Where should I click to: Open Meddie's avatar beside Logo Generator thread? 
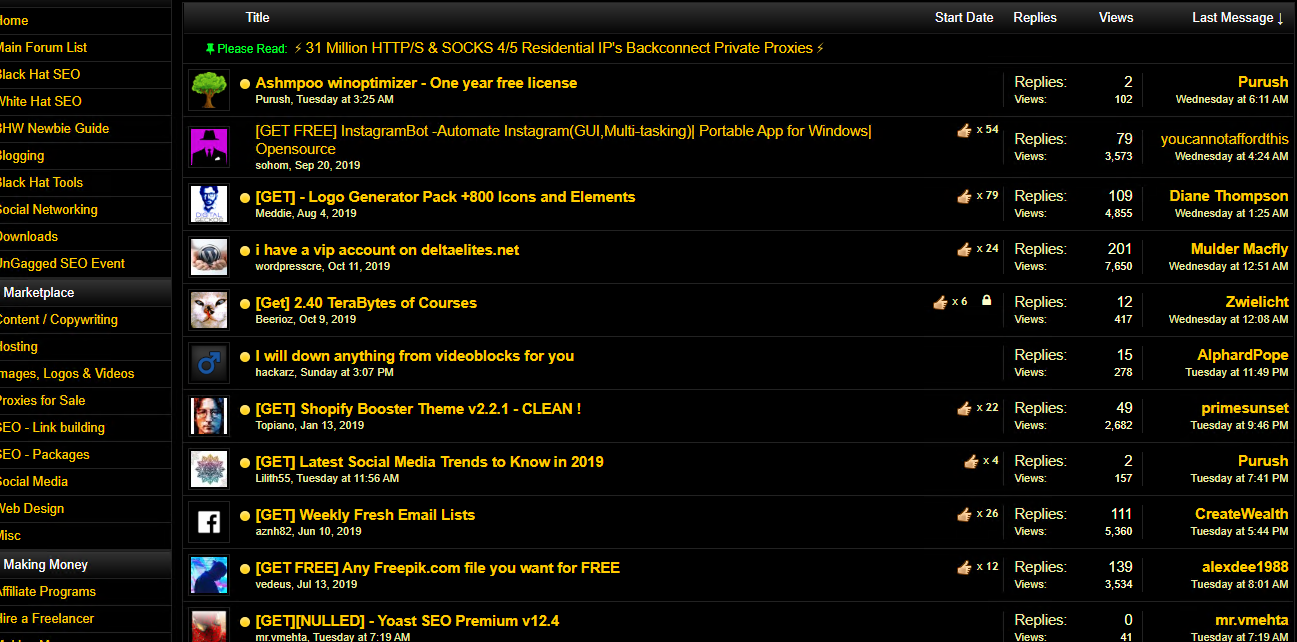pos(209,204)
